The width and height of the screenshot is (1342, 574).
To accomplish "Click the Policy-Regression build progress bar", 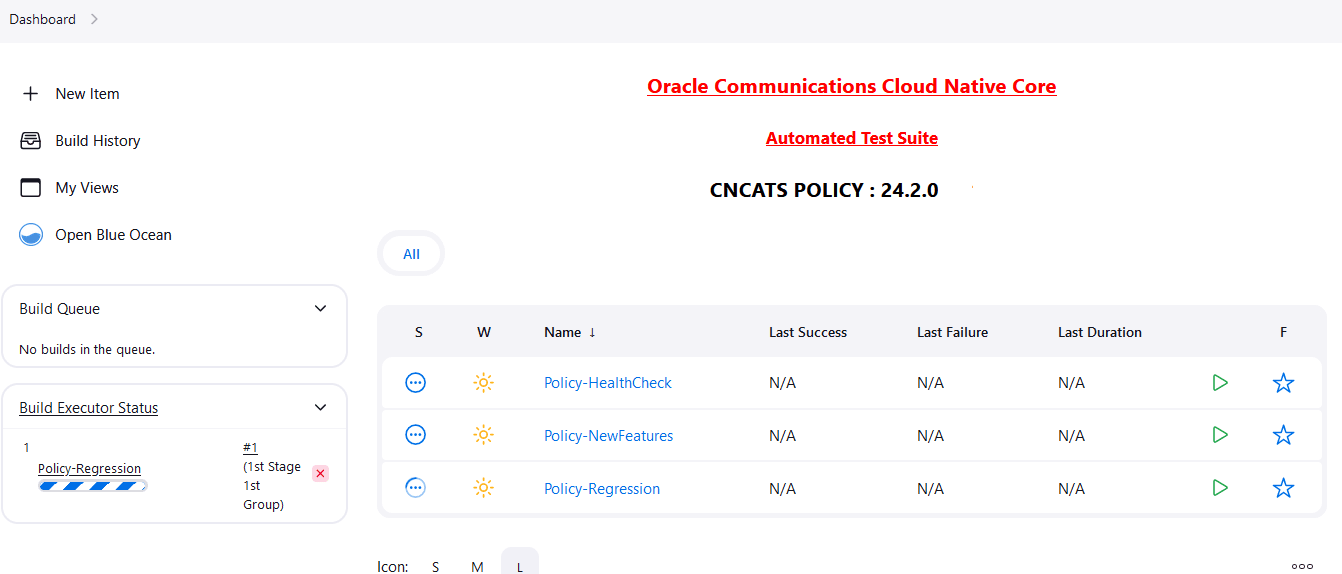I will (93, 486).
